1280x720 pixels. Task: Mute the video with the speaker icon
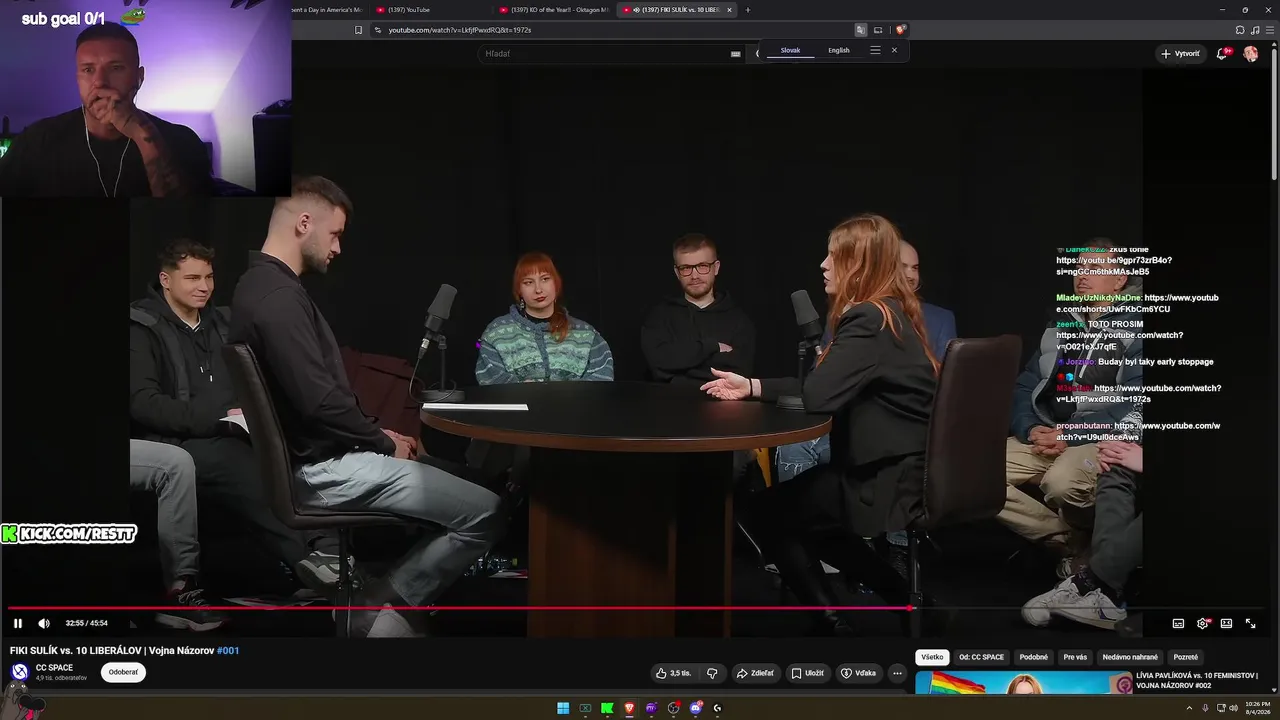pyautogui.click(x=44, y=623)
